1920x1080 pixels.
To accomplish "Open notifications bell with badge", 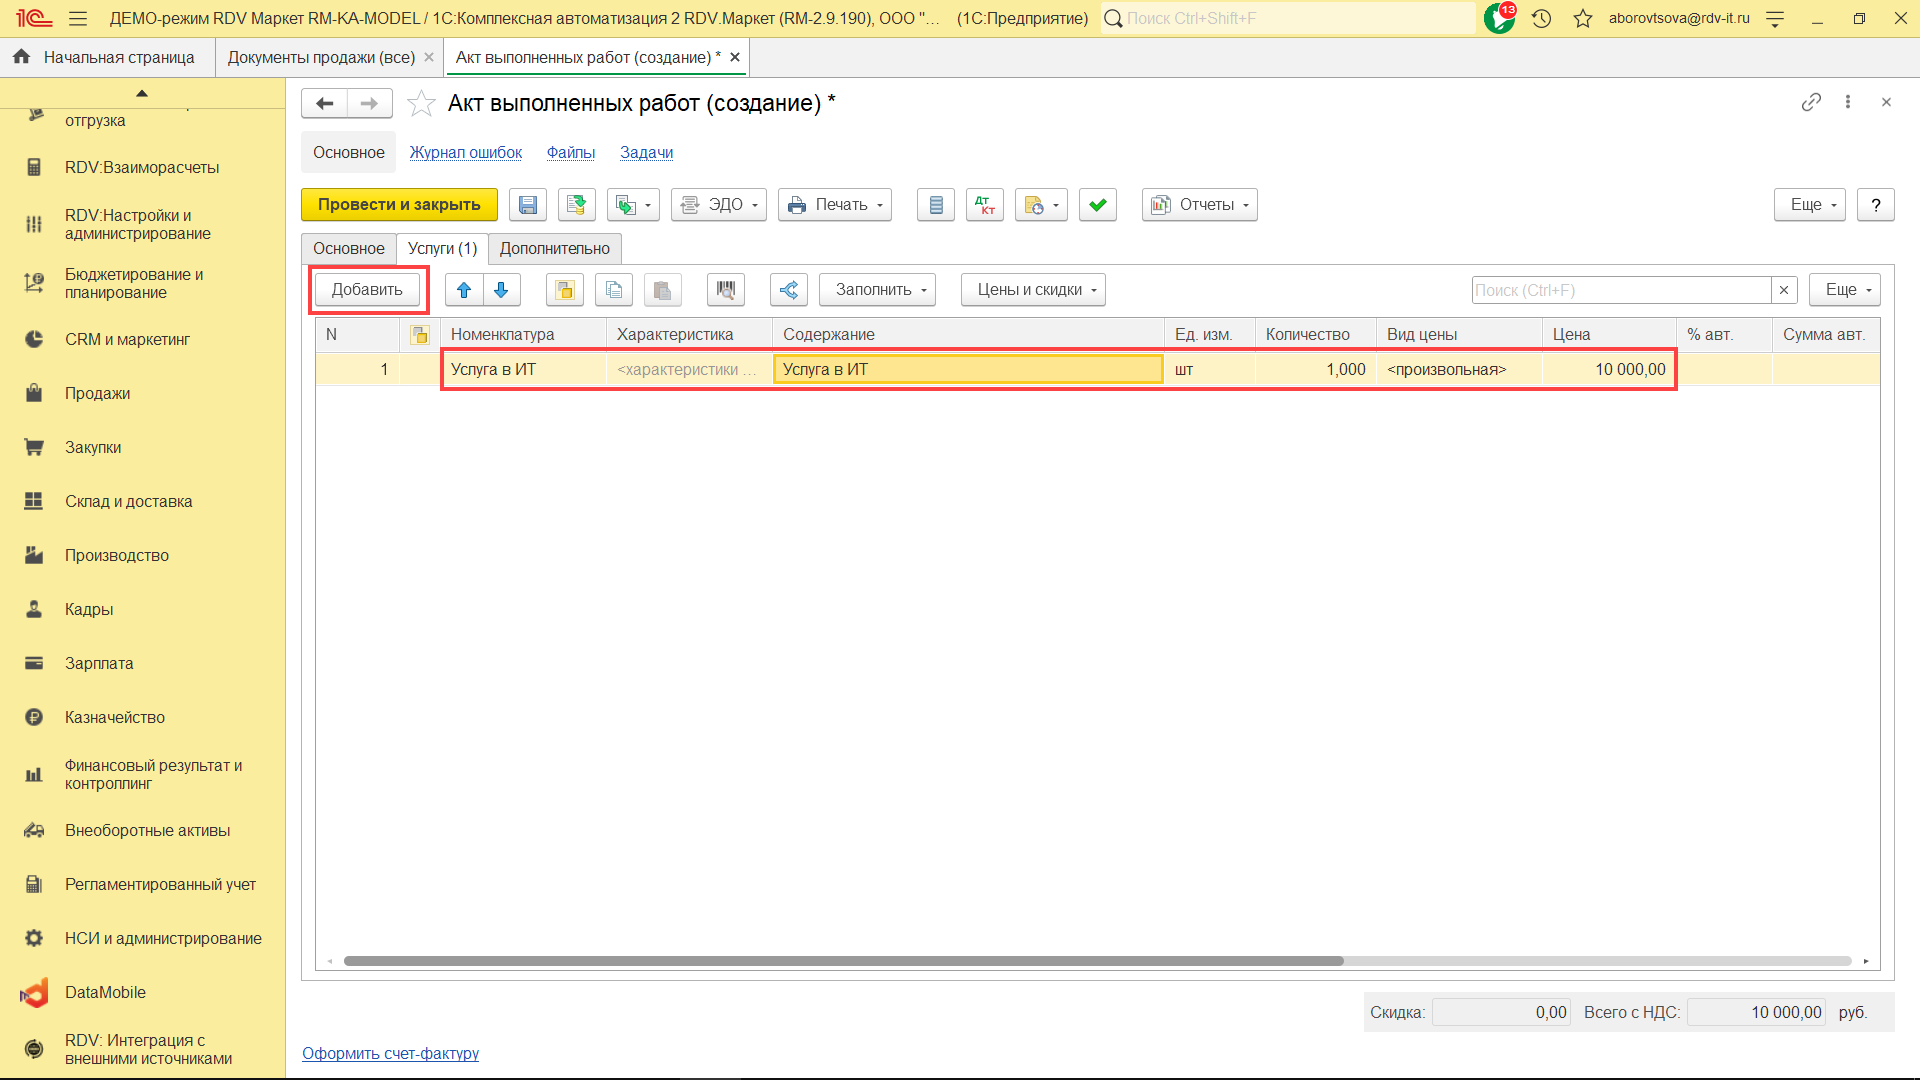I will click(1499, 18).
